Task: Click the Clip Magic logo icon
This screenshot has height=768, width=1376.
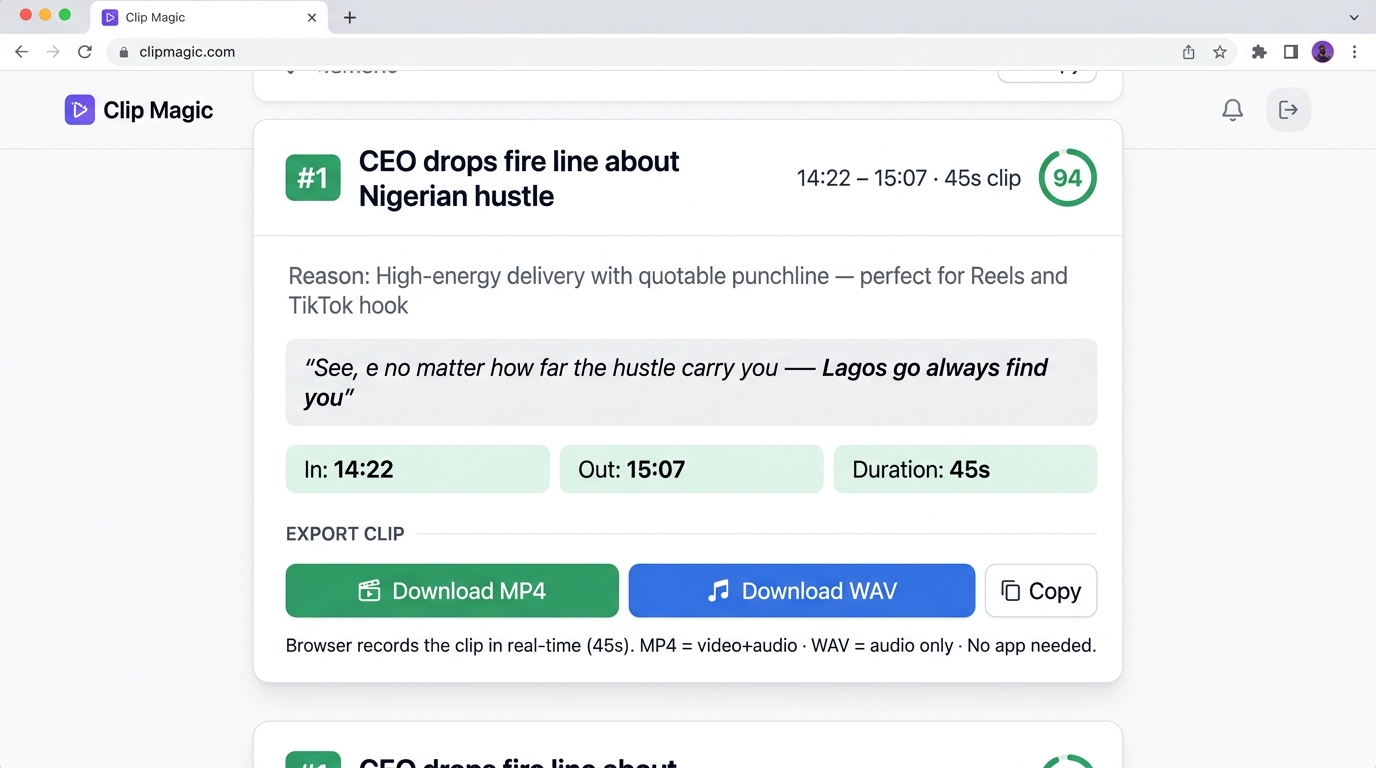Action: pos(80,110)
